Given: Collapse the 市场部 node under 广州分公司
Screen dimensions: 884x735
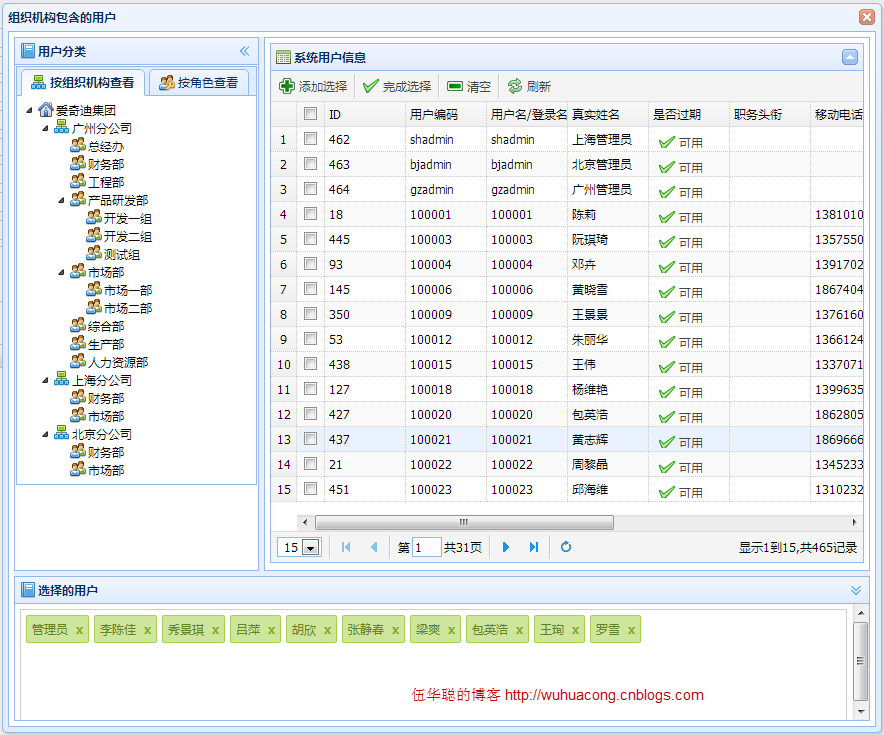Looking at the screenshot, I should 61,273.
